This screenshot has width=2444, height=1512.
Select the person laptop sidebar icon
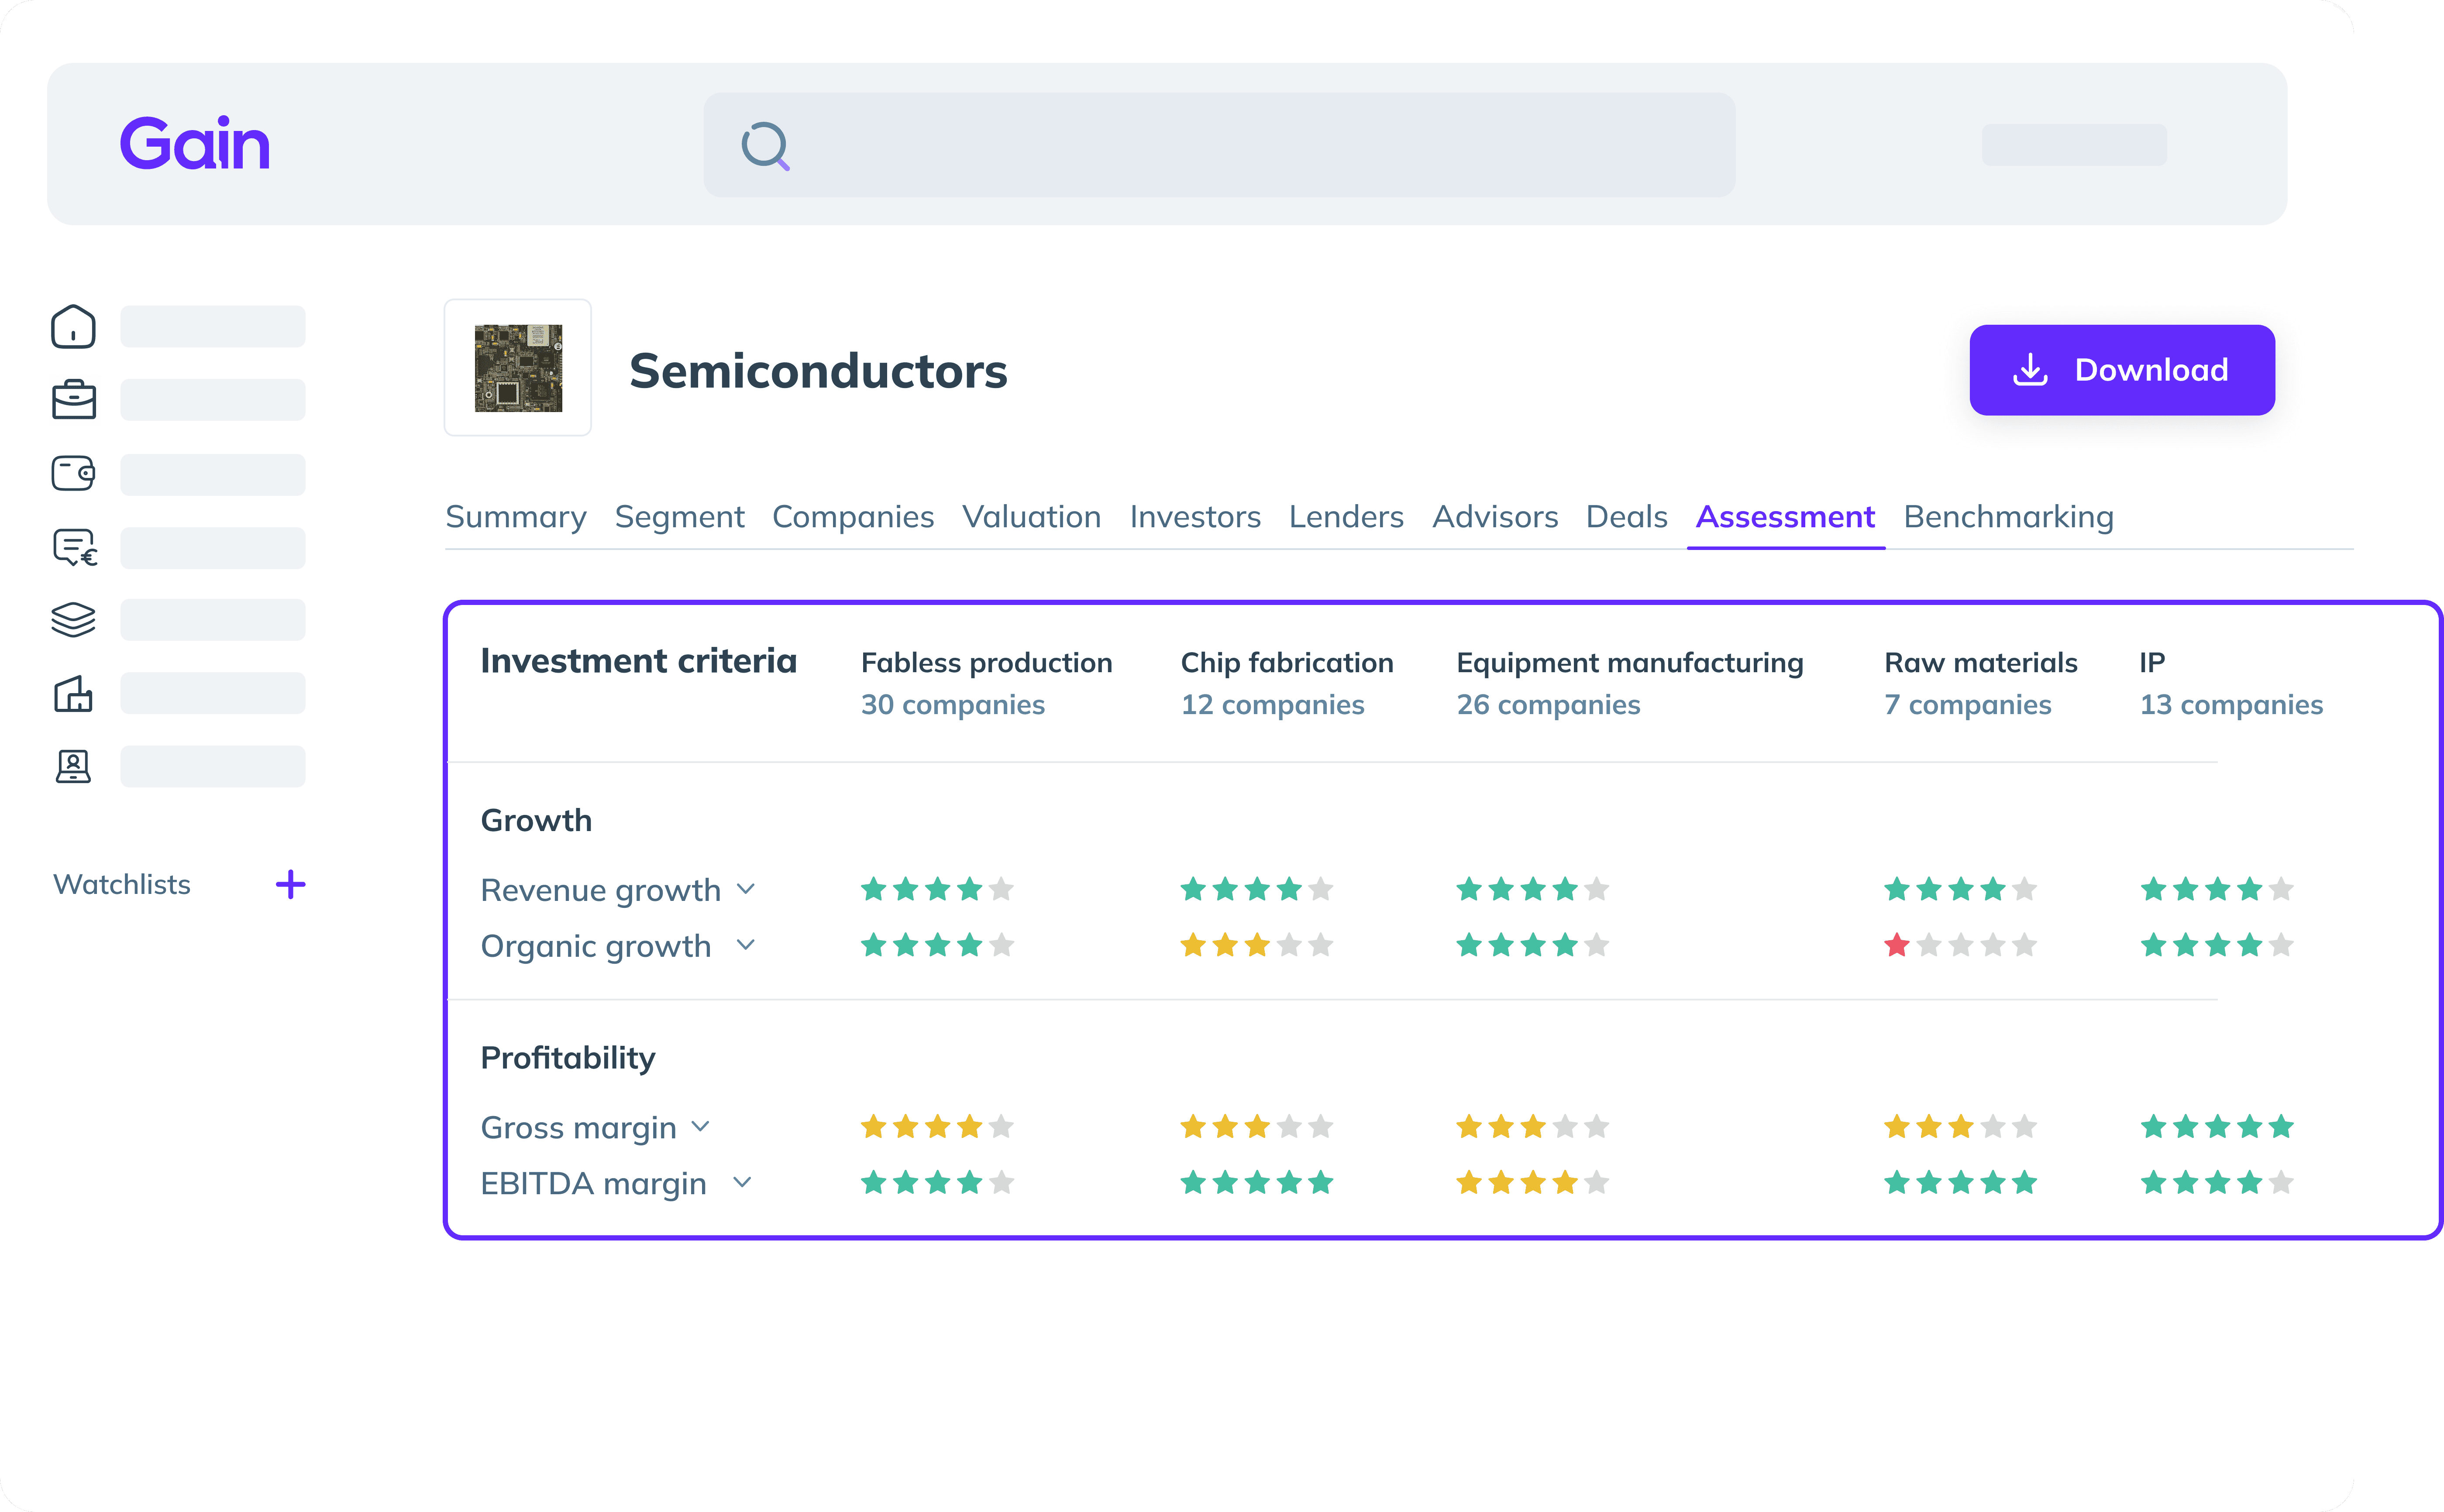pos(73,767)
